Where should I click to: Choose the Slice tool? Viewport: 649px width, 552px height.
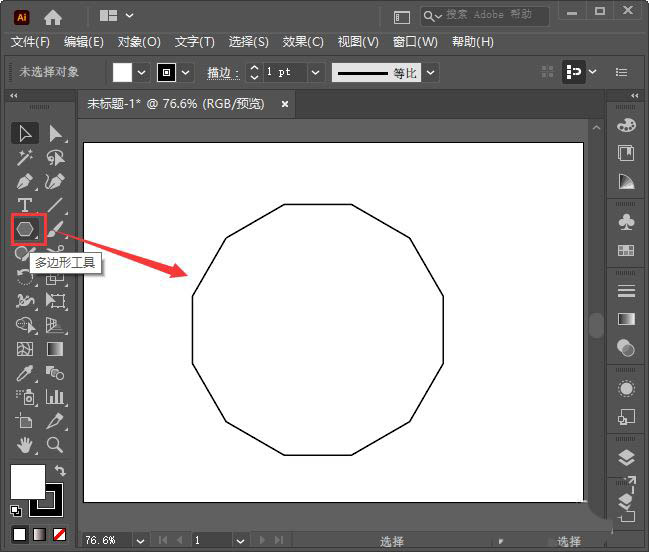coord(55,421)
